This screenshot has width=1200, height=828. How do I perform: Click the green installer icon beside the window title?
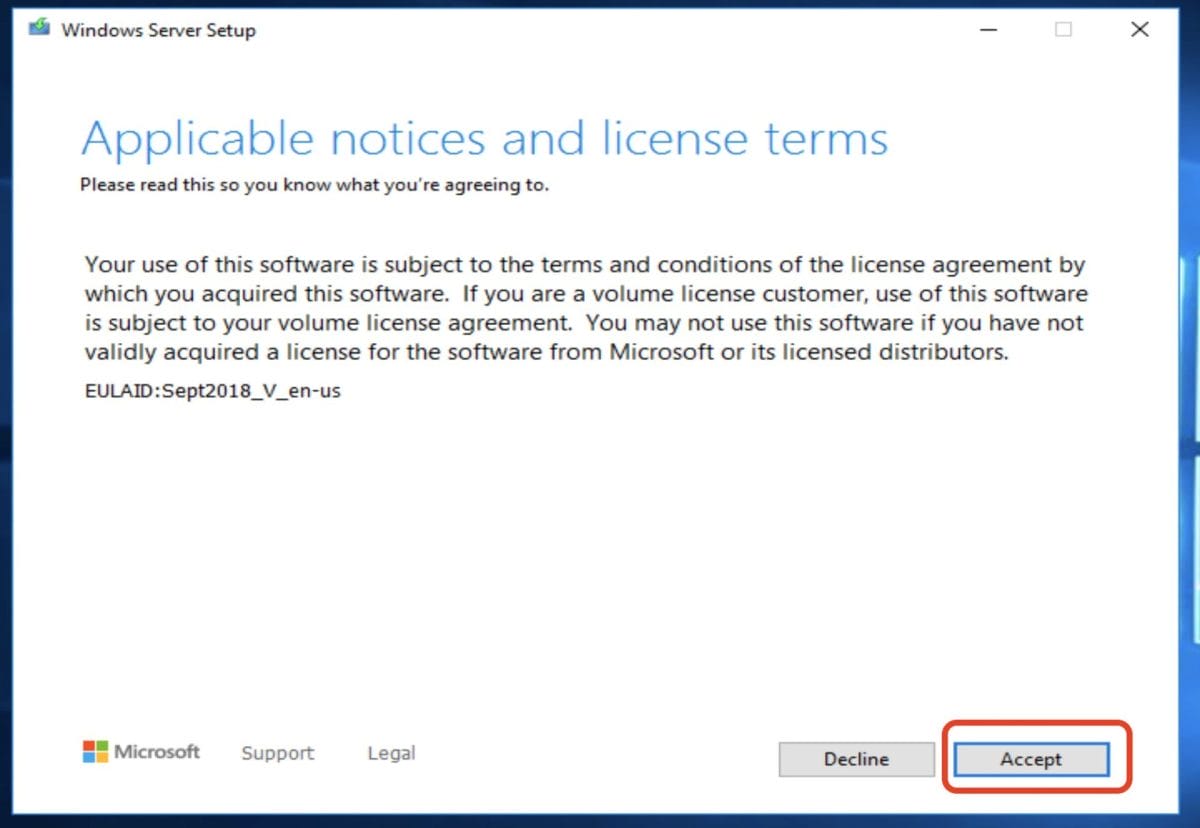point(37,29)
